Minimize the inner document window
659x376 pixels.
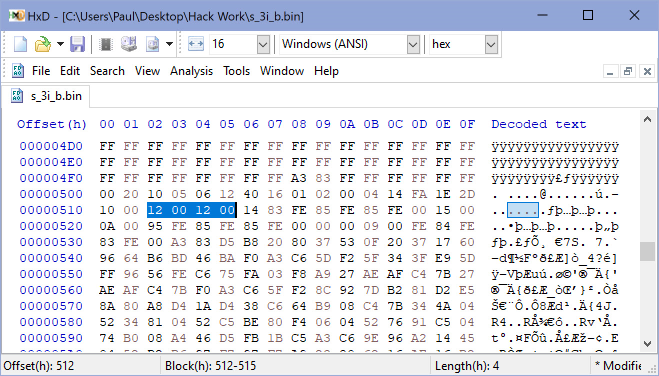click(610, 71)
